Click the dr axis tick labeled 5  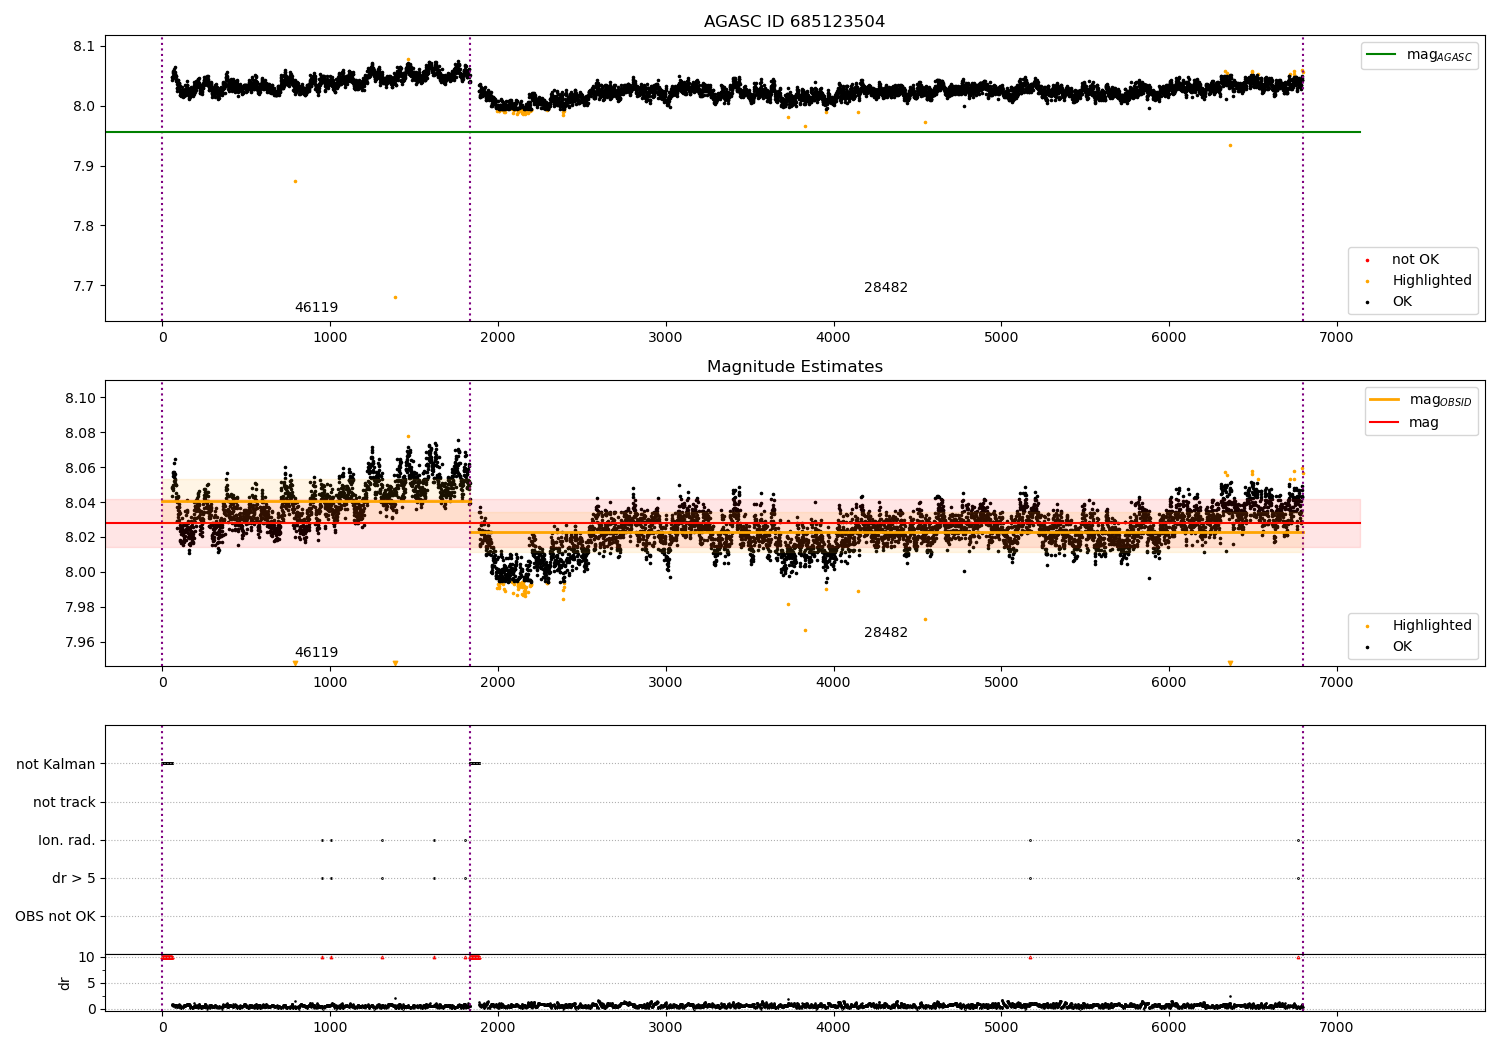91,983
